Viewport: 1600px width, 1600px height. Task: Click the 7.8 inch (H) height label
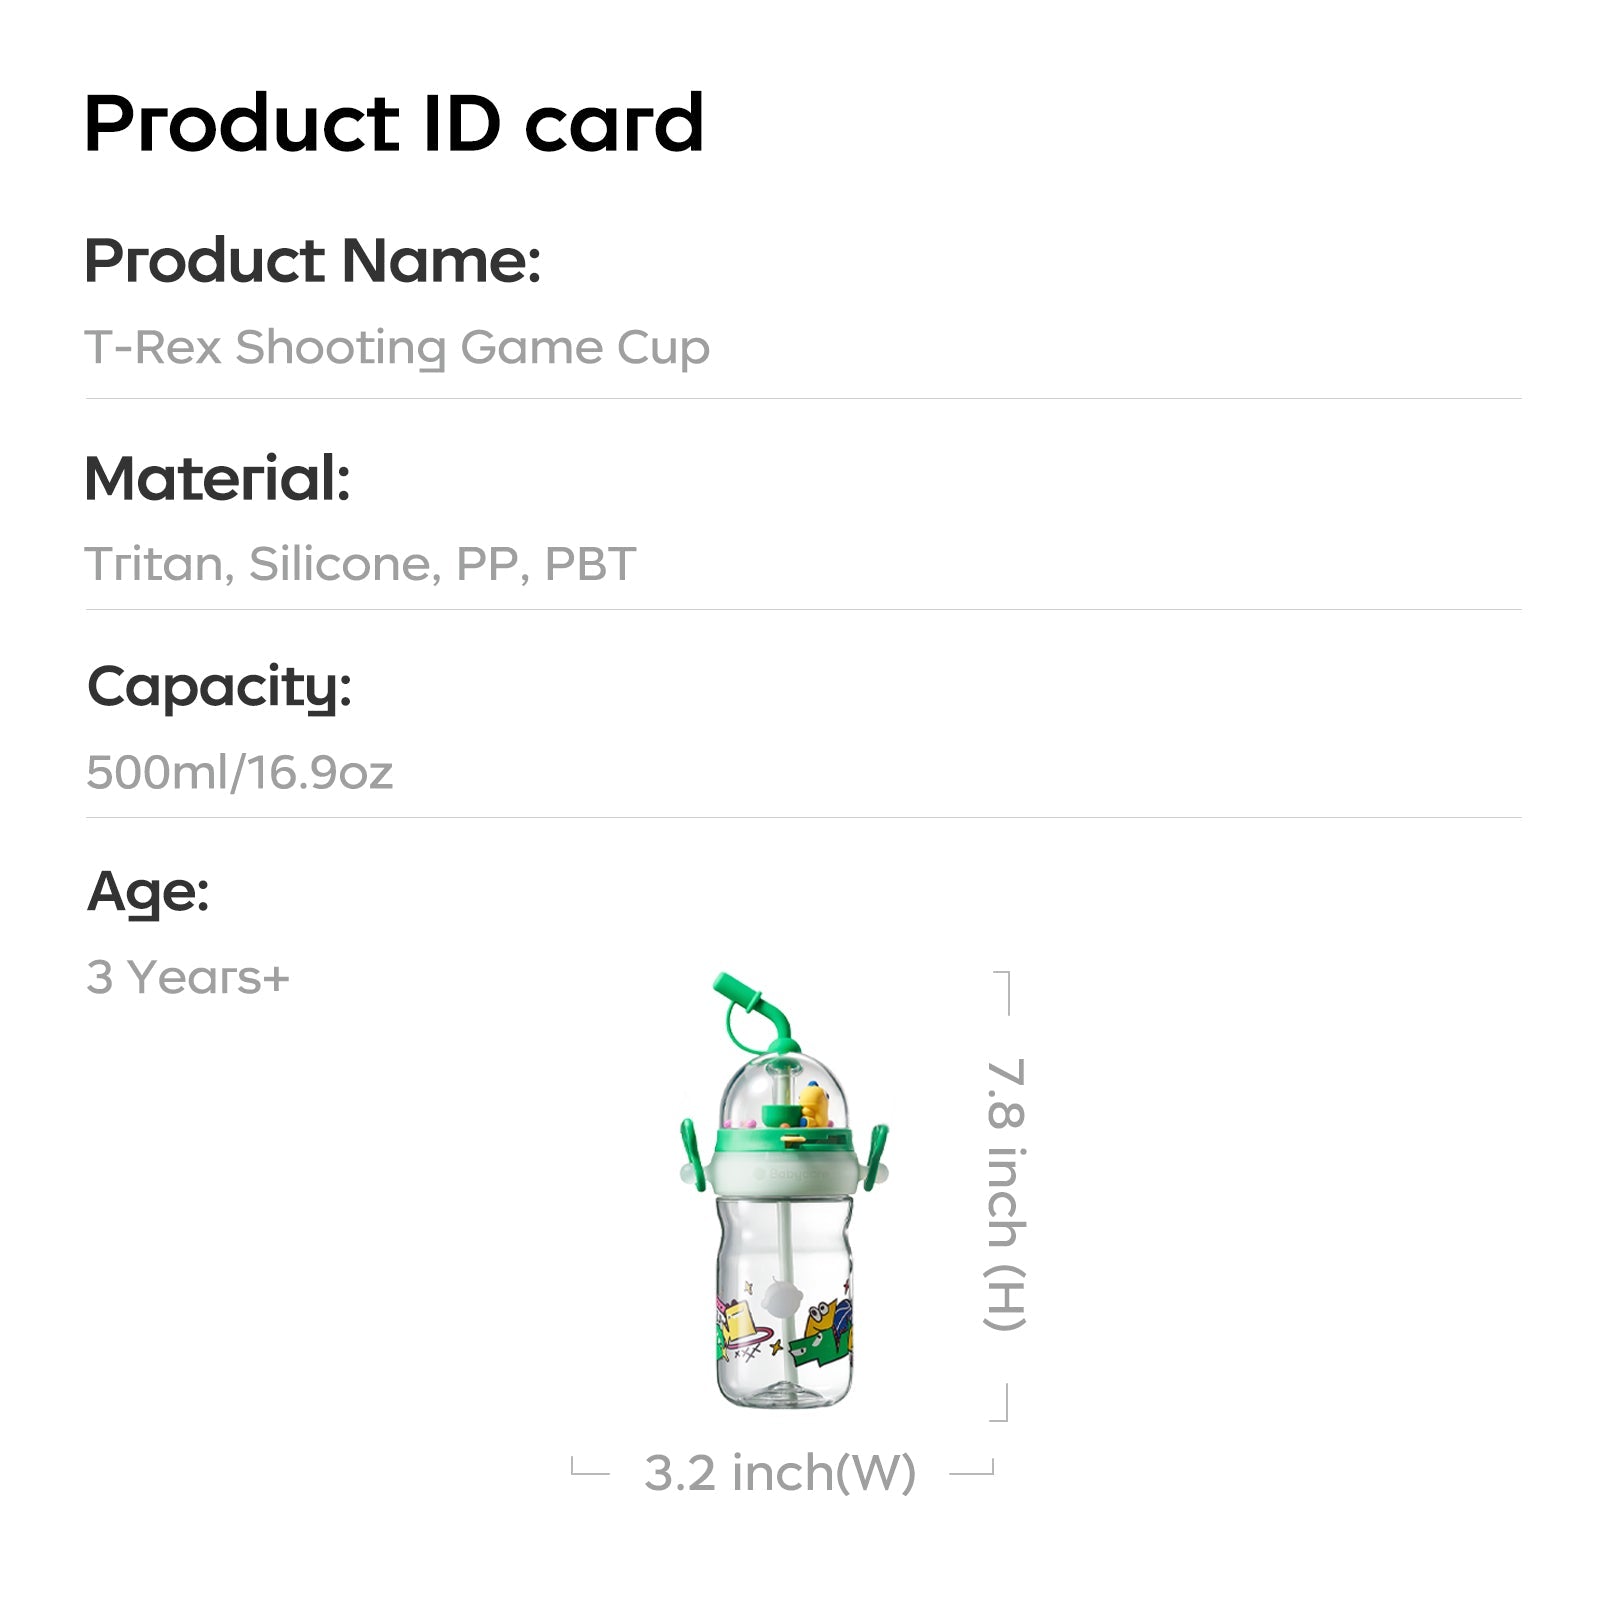1005,1194
